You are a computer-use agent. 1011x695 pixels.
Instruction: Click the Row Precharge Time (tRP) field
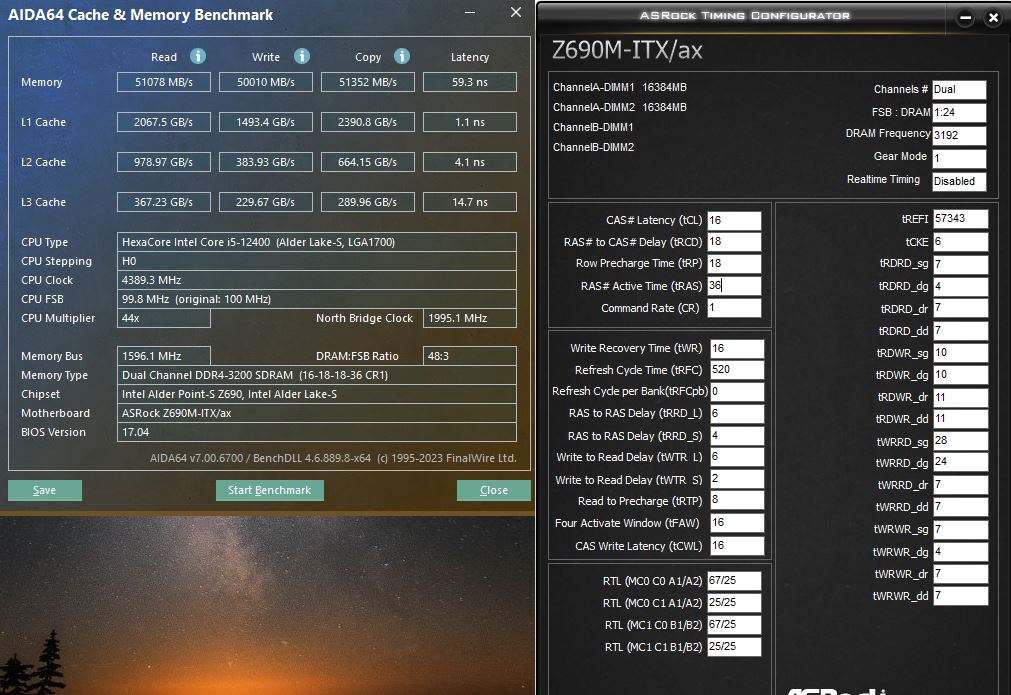coord(734,264)
